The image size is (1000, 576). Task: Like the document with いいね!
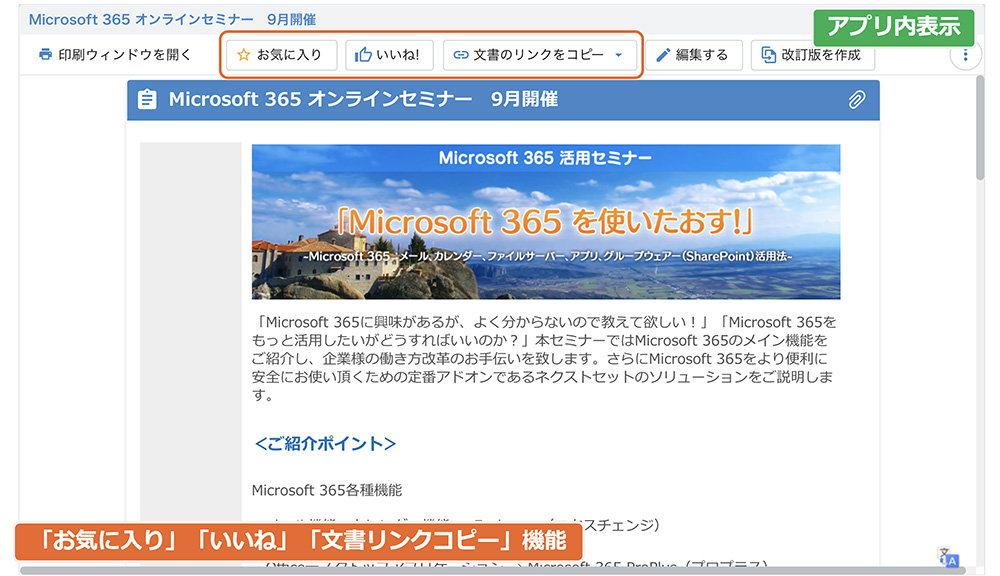click(x=389, y=55)
